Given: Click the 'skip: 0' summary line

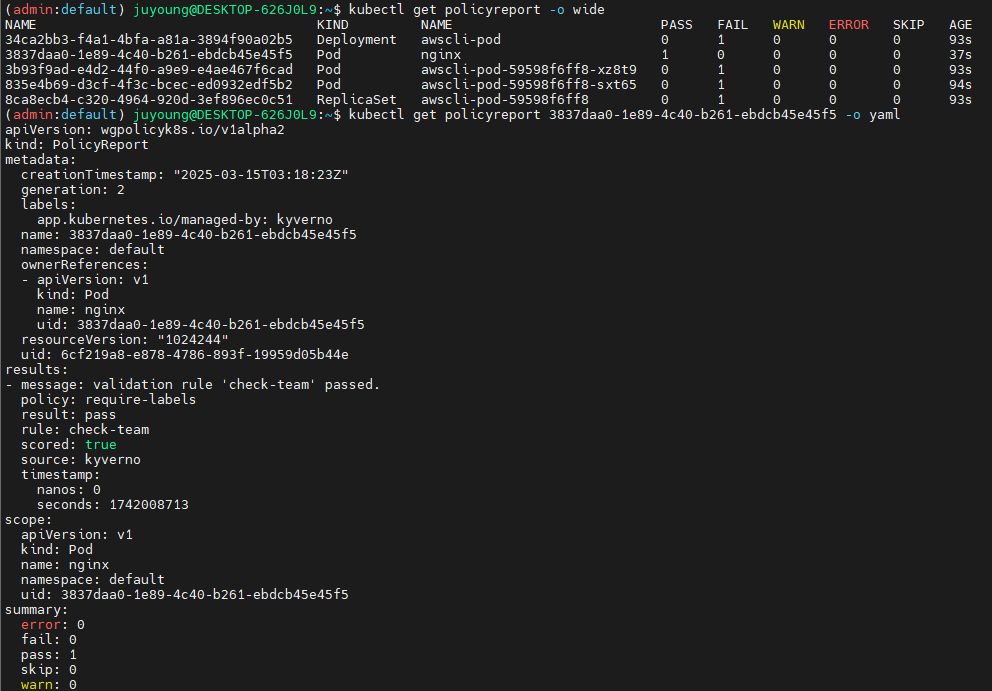Looking at the screenshot, I should coord(49,670).
